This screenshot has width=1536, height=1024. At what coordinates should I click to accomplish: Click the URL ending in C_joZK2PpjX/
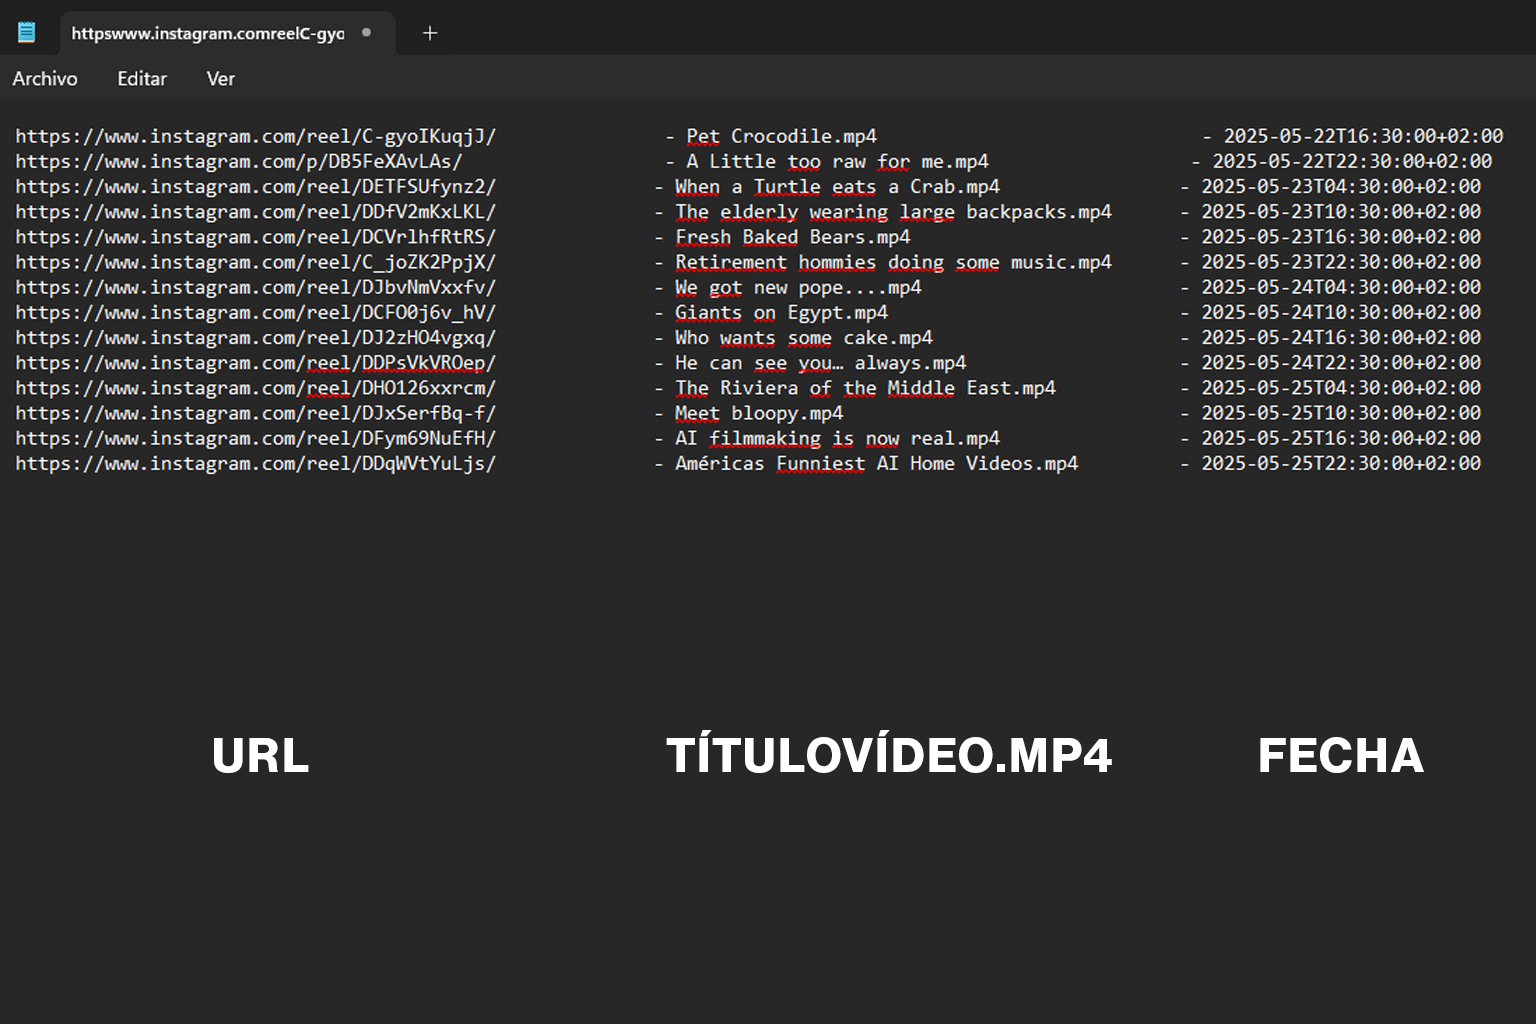(256, 262)
